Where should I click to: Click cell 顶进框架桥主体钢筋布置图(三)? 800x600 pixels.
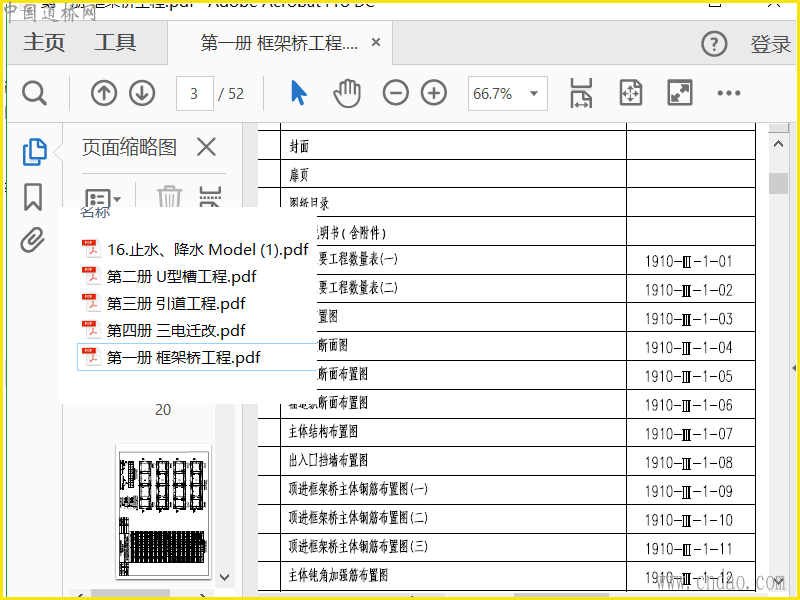454,547
